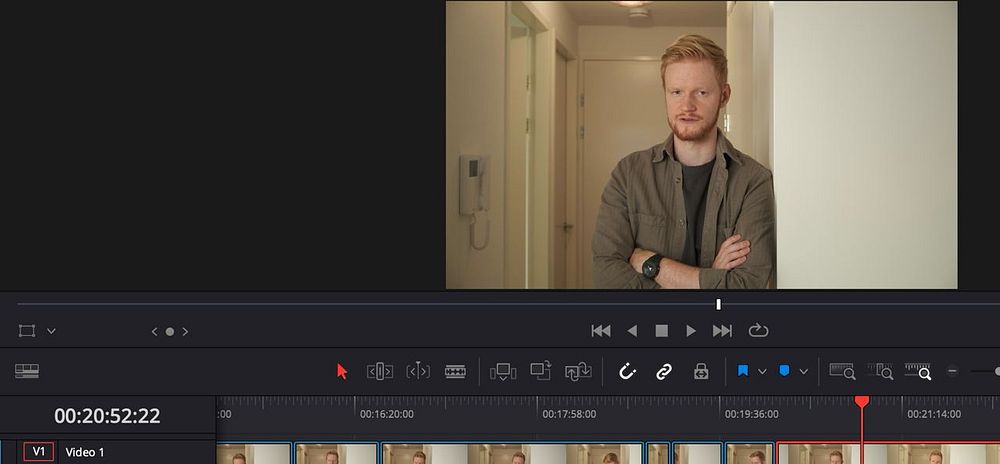Screen dimensions: 1000x464
Task: Click the viewer scrubber bar handle
Action: [x=718, y=304]
